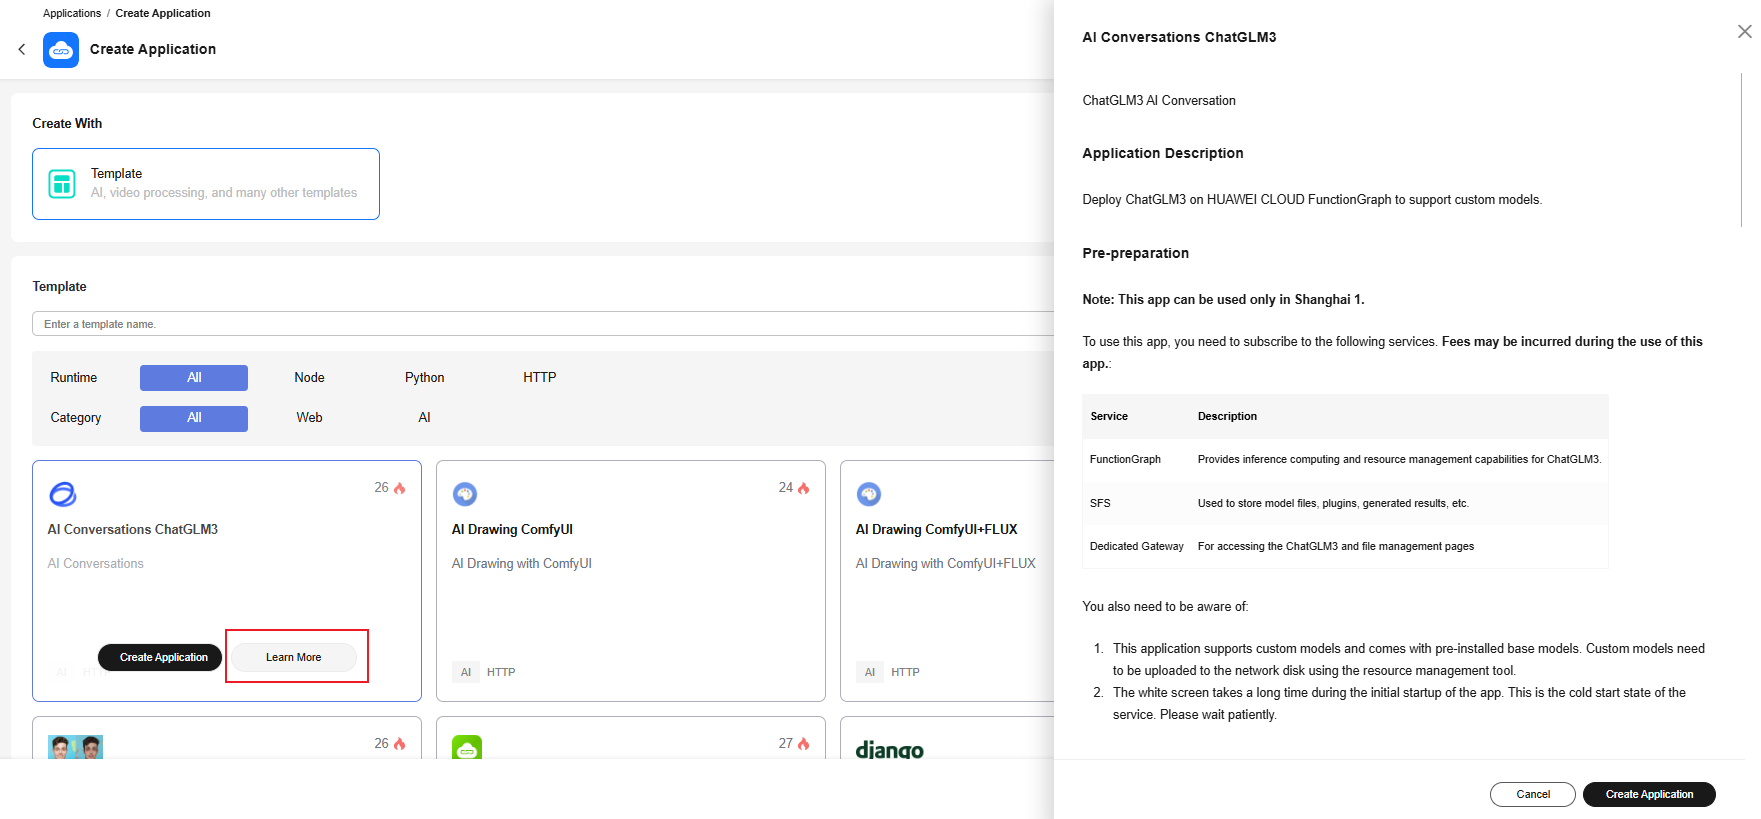1761x819 pixels.
Task: Click the two-faces thumbnail on bottom card
Action: click(76, 747)
